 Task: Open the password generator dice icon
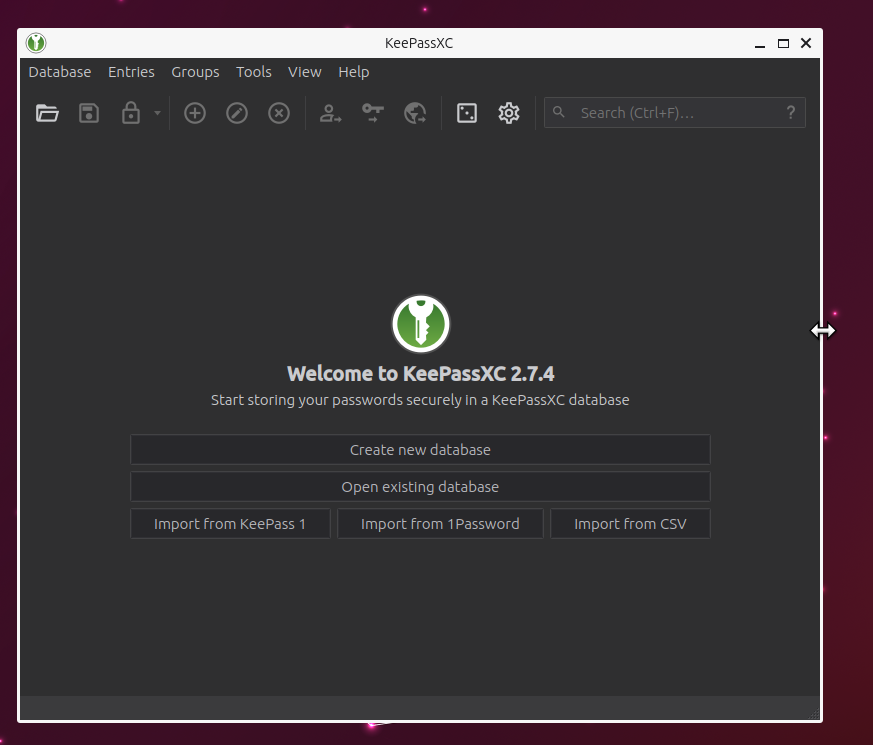pos(466,112)
